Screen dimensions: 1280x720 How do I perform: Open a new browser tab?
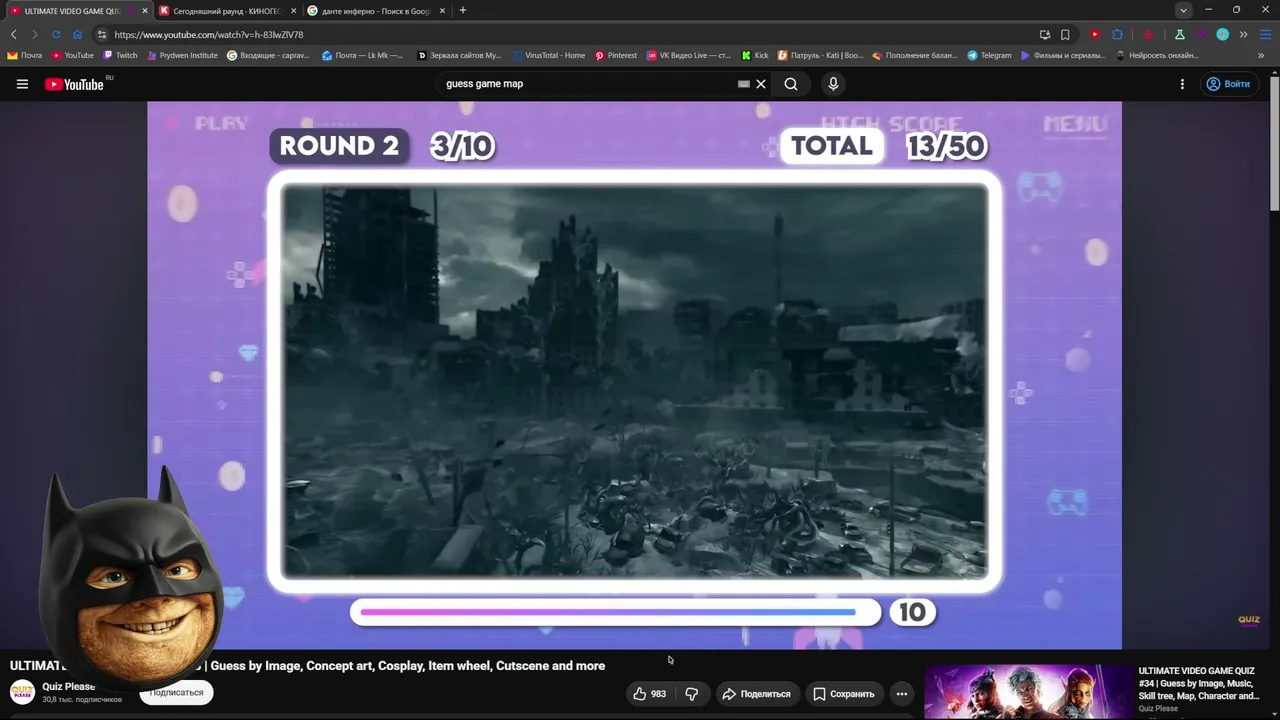click(462, 10)
